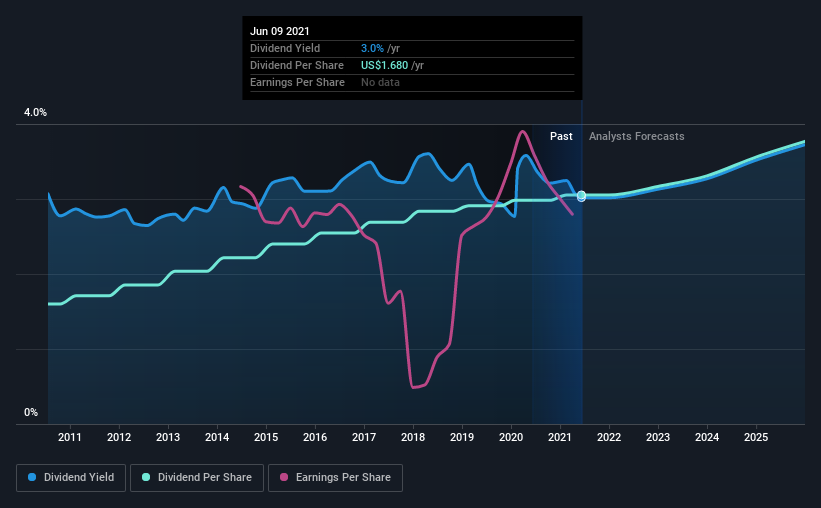
Task: Click the 4.0% y-axis label
Action: (x=35, y=113)
